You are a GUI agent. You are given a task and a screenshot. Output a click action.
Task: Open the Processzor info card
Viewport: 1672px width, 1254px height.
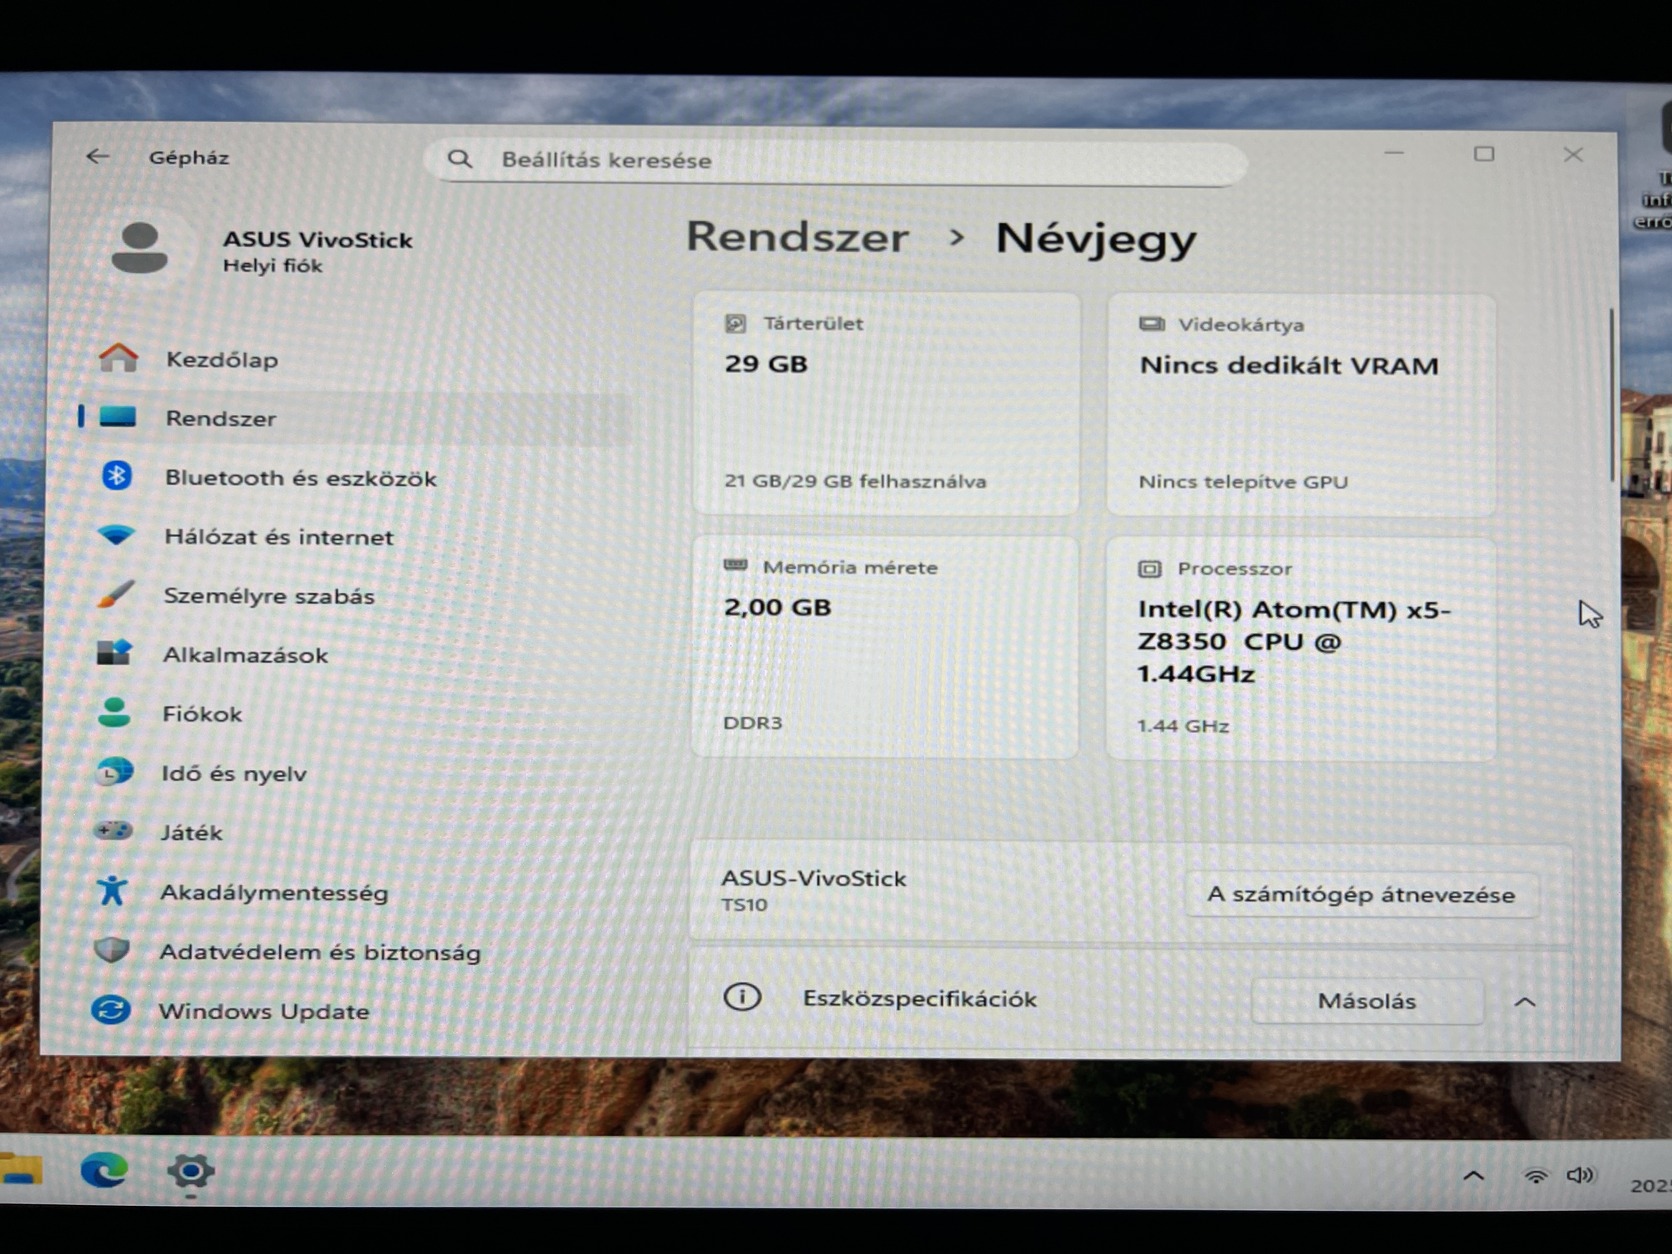tap(1301, 649)
